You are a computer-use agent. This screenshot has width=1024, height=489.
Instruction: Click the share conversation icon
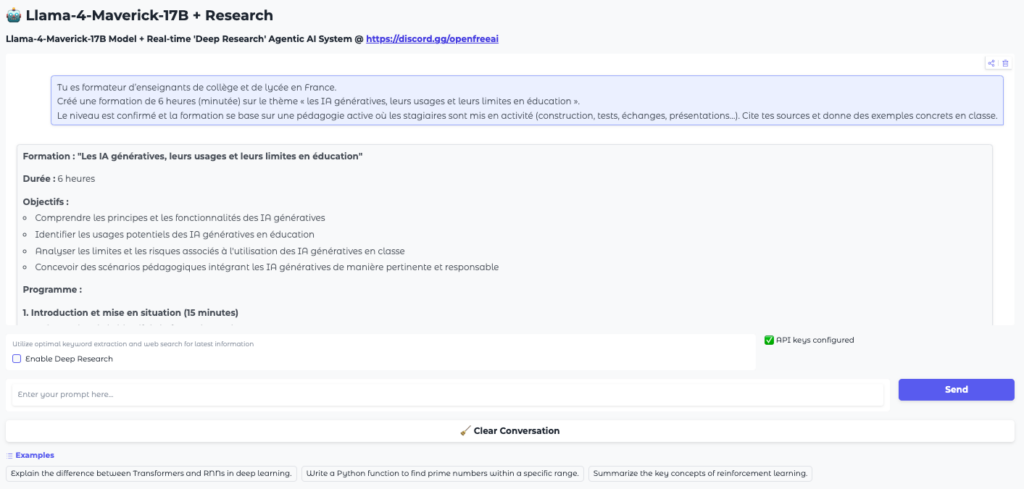coord(991,63)
